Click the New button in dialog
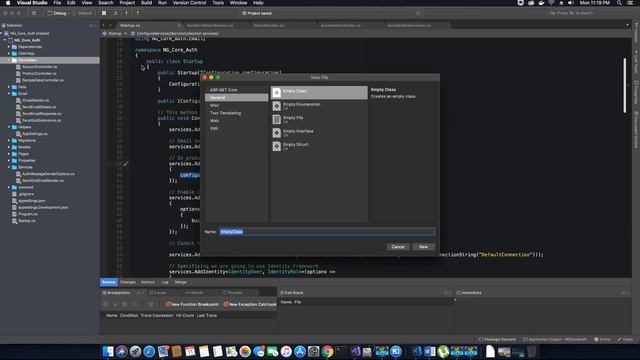Screen dimensions: 640x360 pyautogui.click(x=423, y=247)
